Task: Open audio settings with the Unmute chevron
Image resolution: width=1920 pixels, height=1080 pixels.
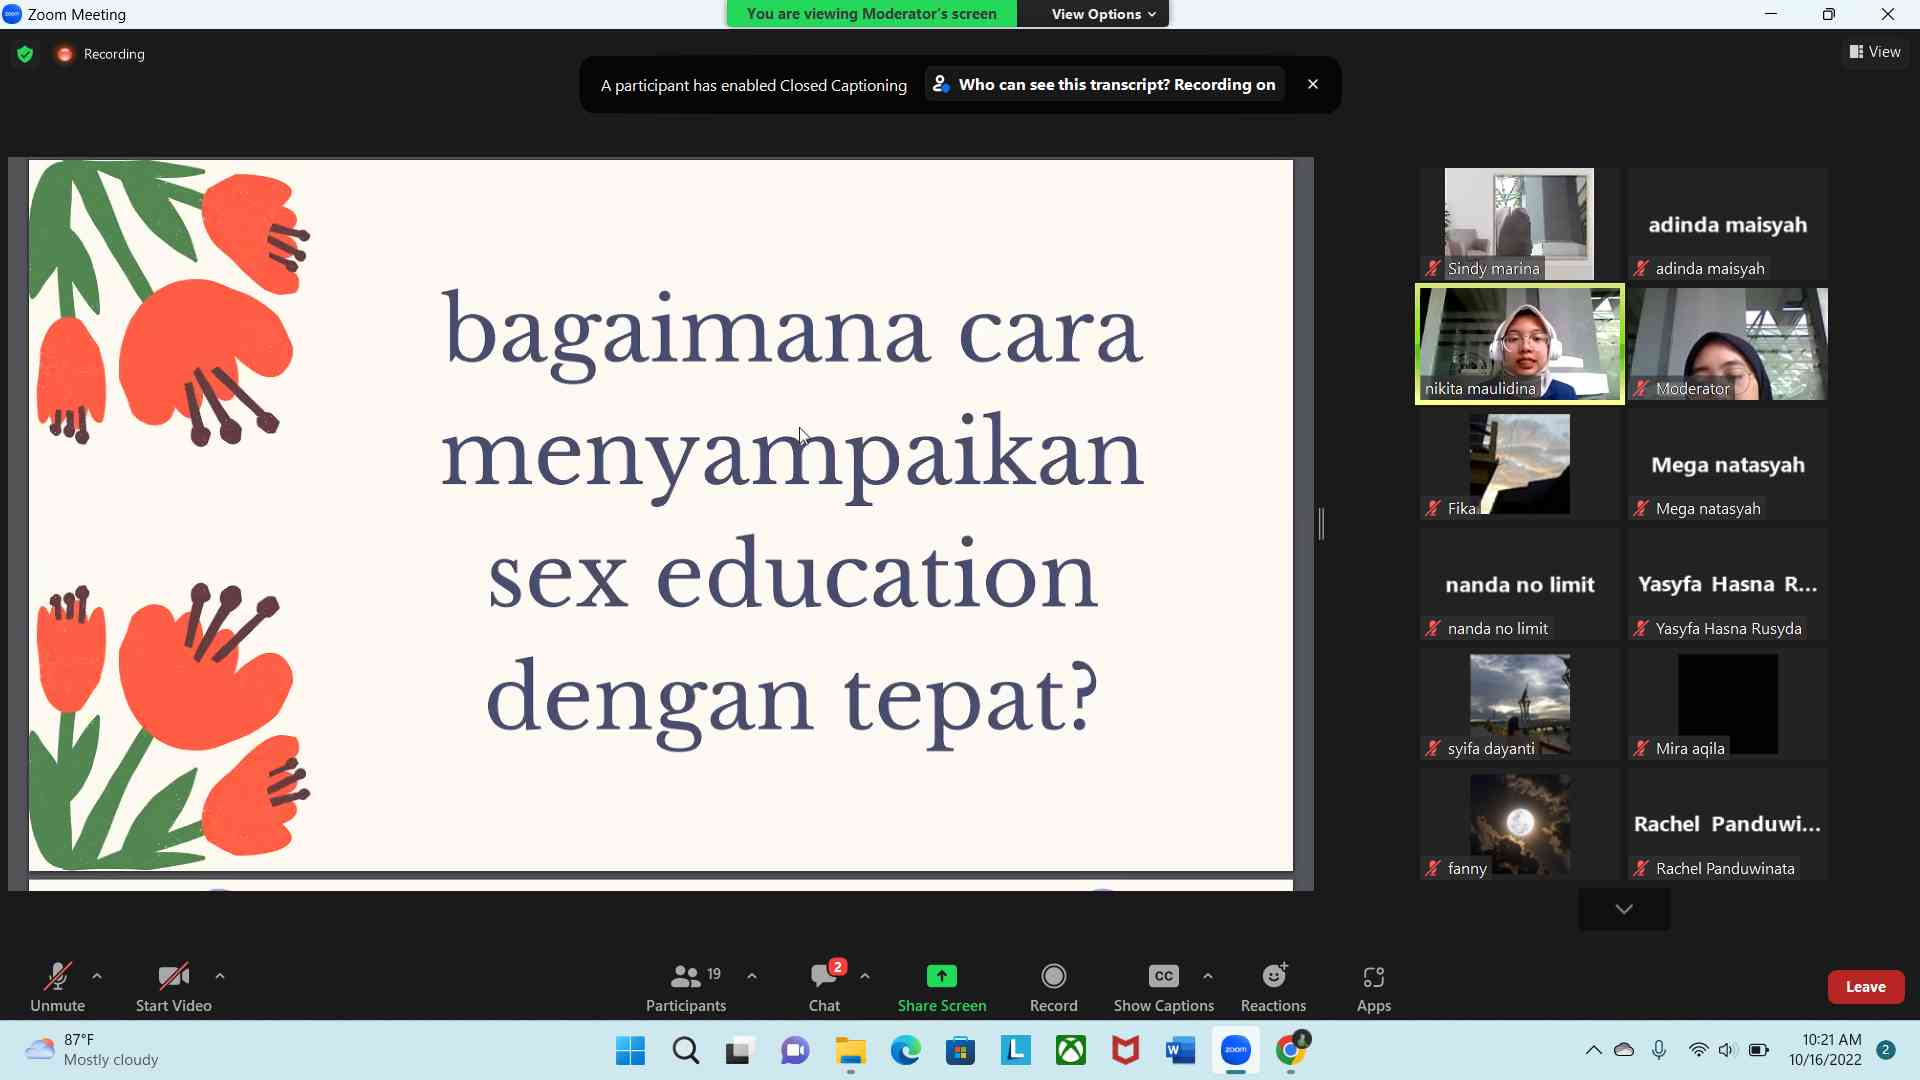Action: pyautogui.click(x=97, y=977)
